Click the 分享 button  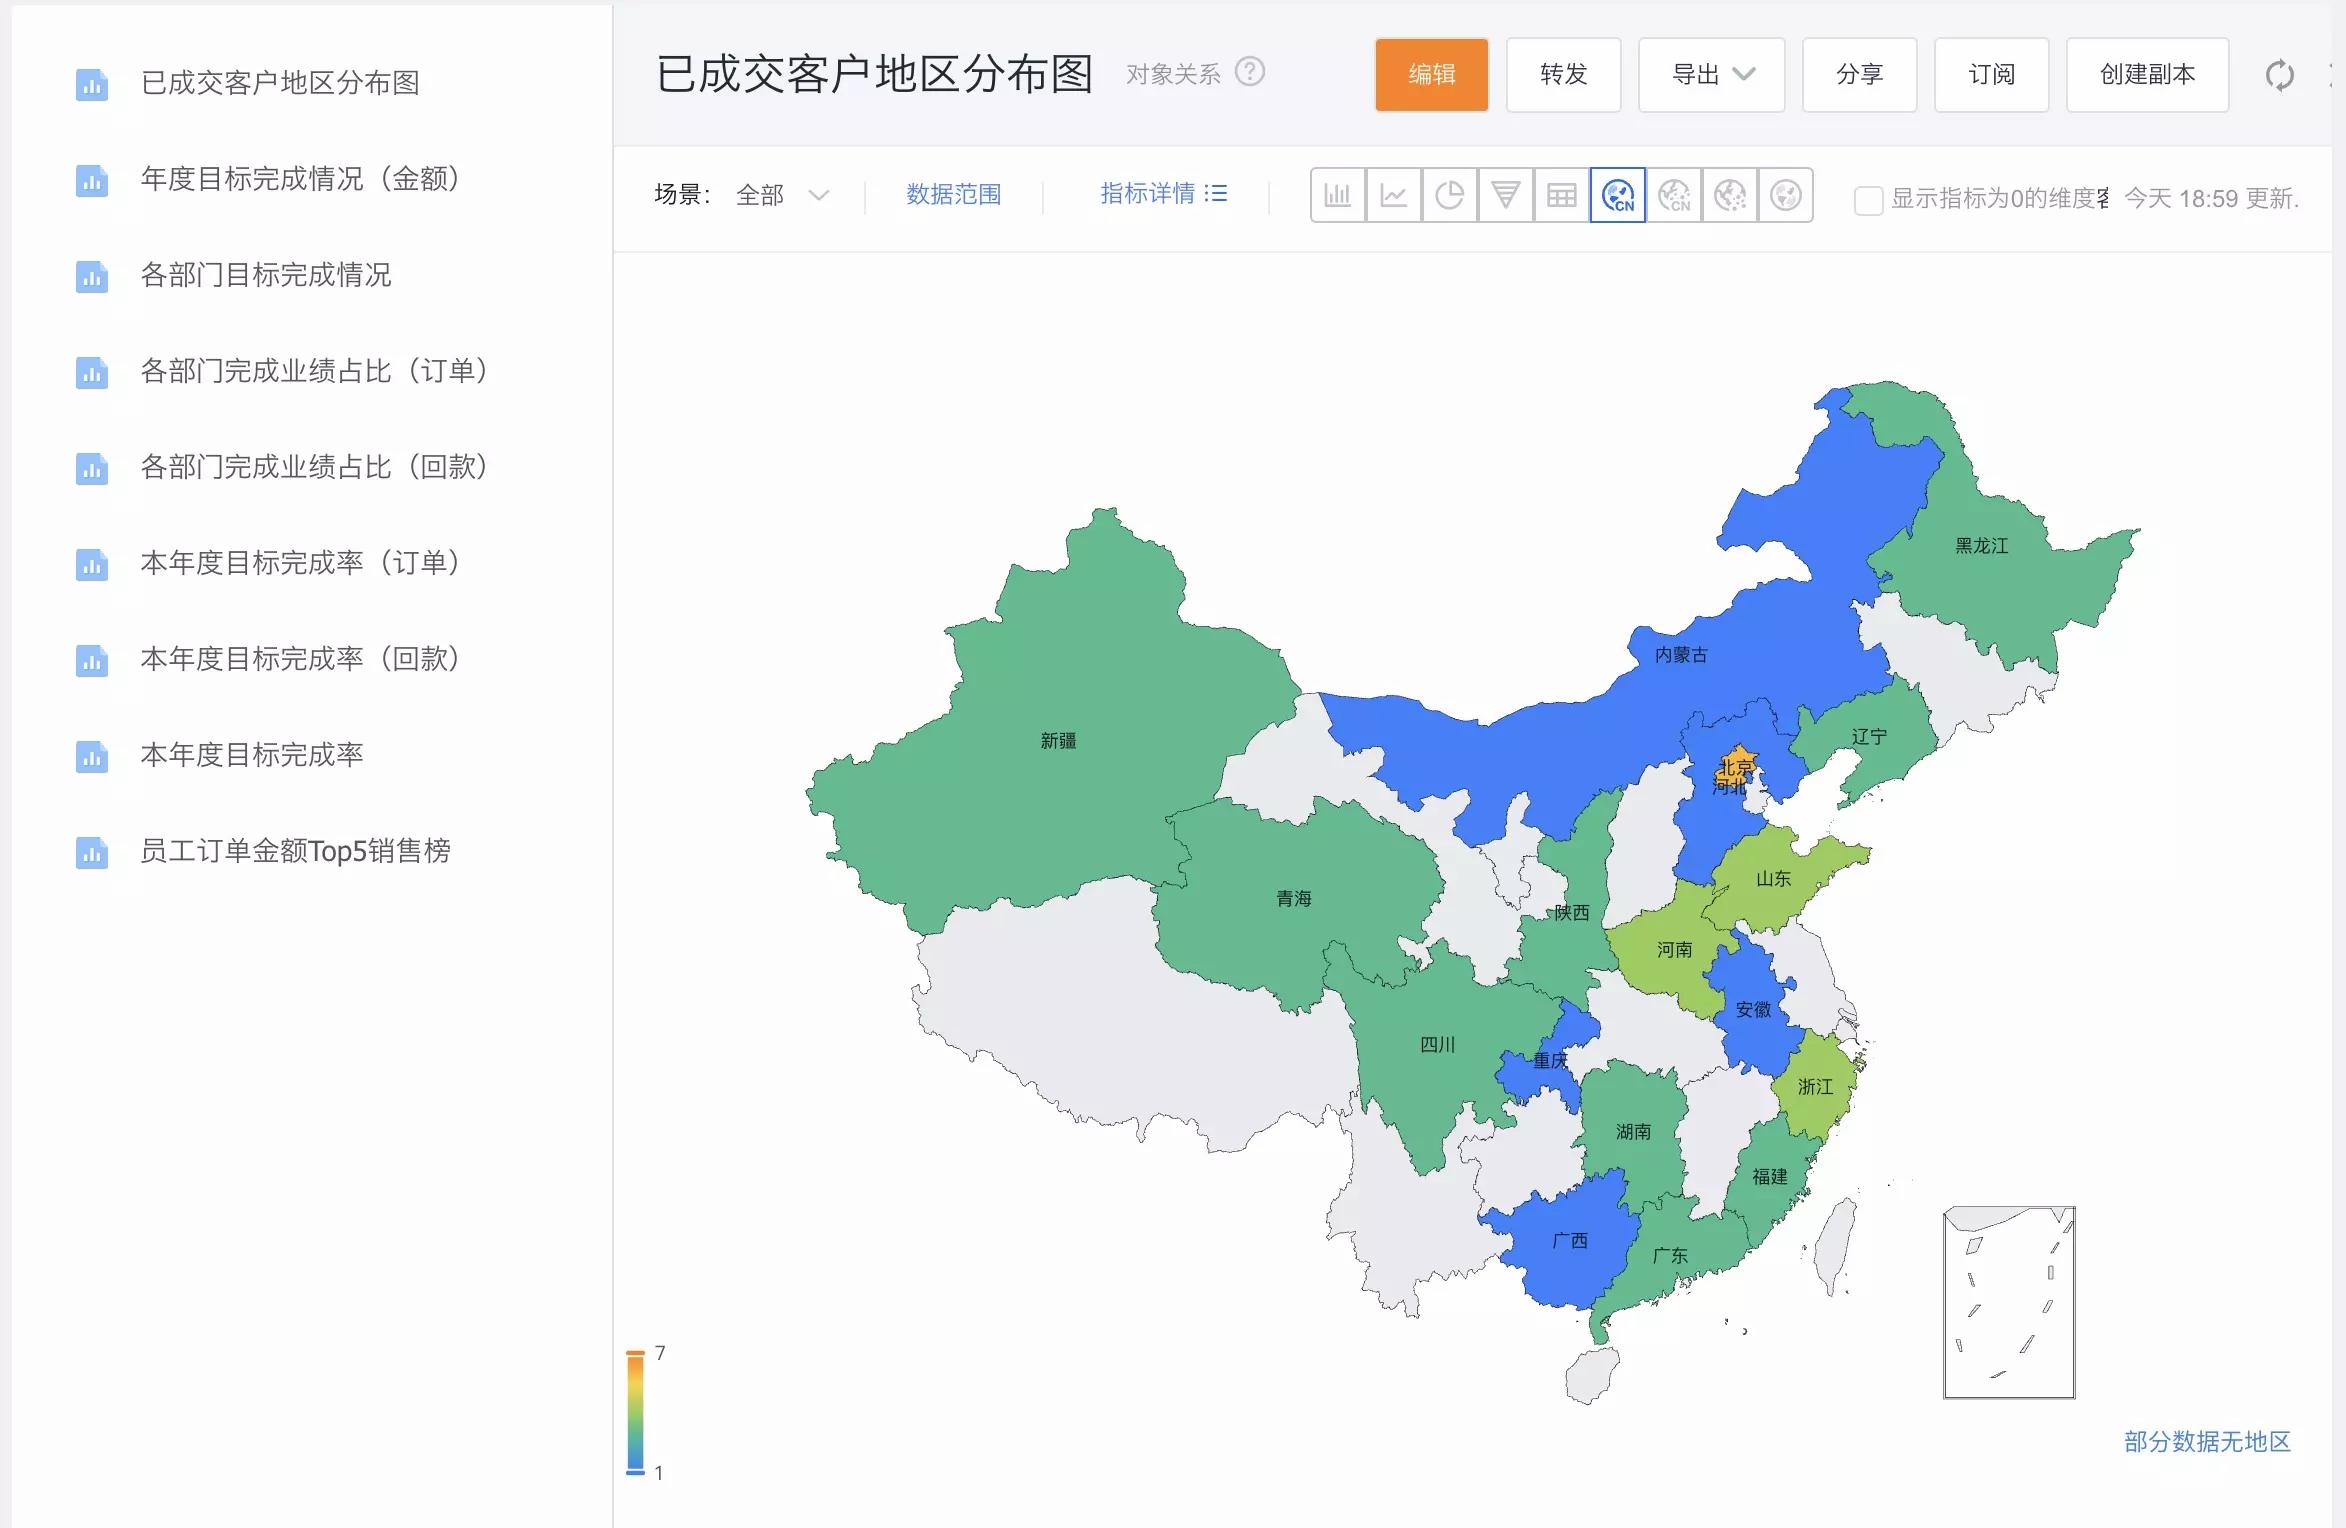[1860, 75]
